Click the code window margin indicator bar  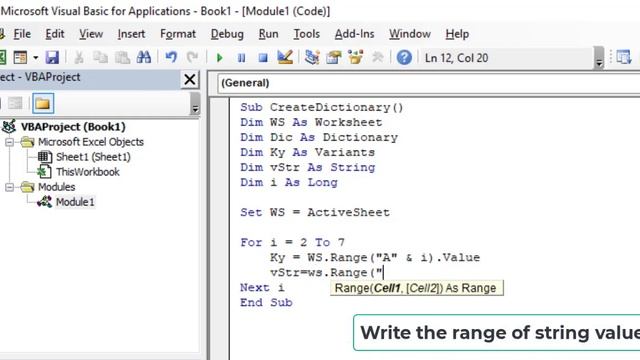pos(220,229)
